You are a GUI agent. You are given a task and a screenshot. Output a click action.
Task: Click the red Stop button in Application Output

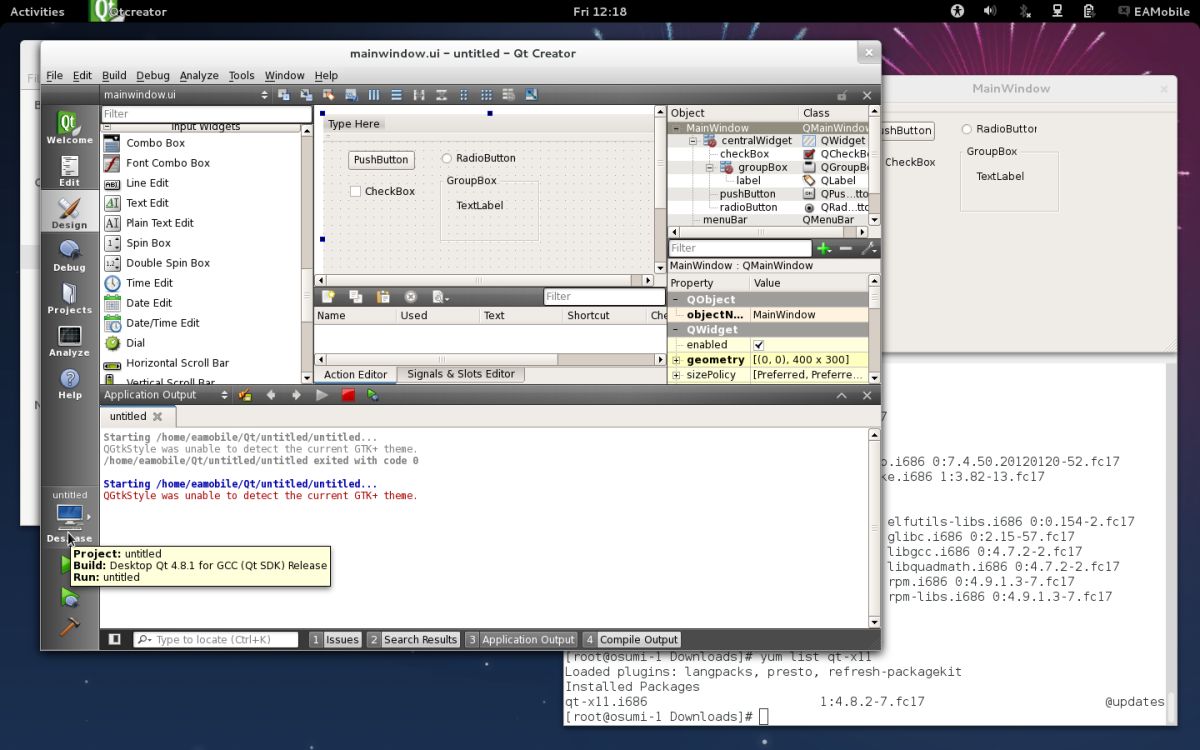pyautogui.click(x=348, y=395)
